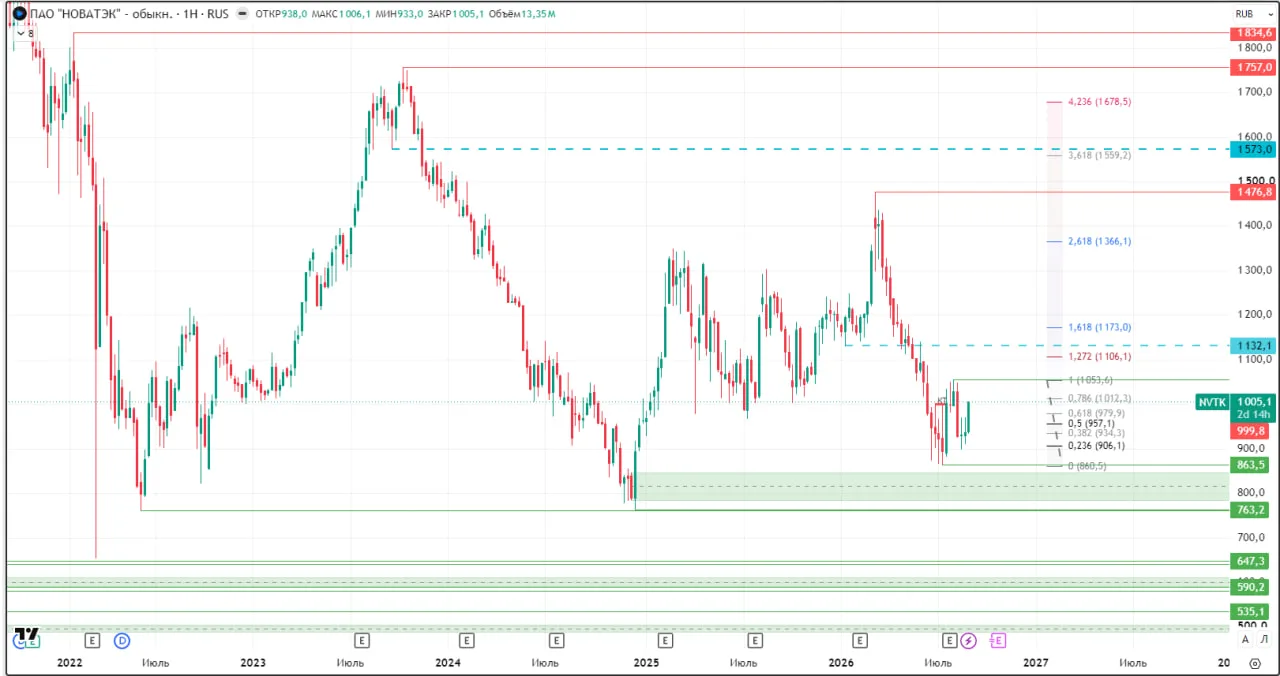
Task: Click the blue dividend D marker
Action: click(122, 640)
